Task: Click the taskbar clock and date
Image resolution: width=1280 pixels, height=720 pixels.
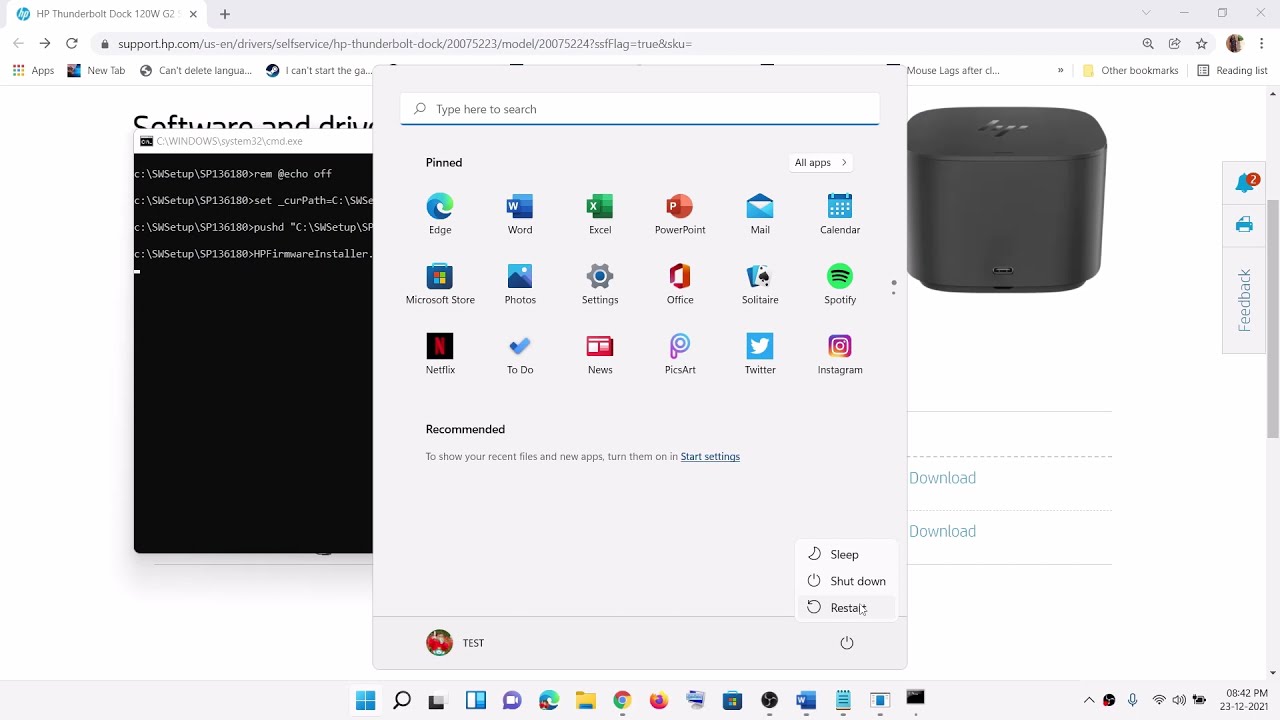Action: pyautogui.click(x=1246, y=700)
